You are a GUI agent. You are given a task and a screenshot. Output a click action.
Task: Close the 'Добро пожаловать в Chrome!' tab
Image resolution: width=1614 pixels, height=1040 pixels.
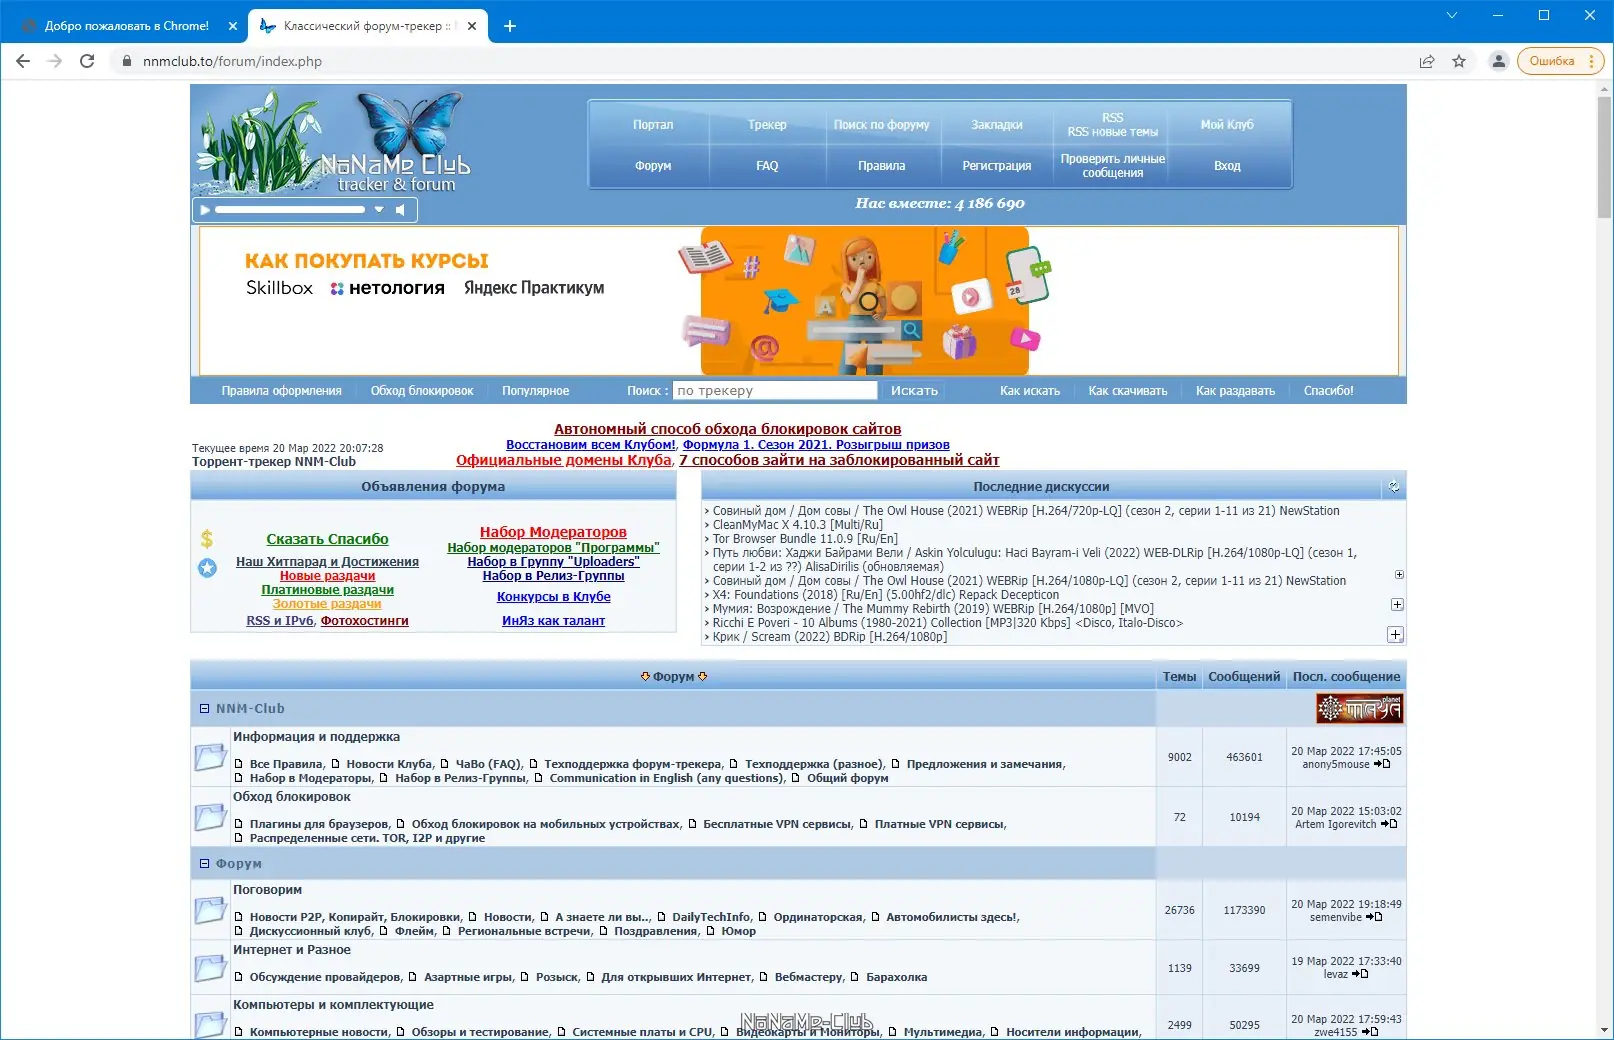(x=232, y=26)
